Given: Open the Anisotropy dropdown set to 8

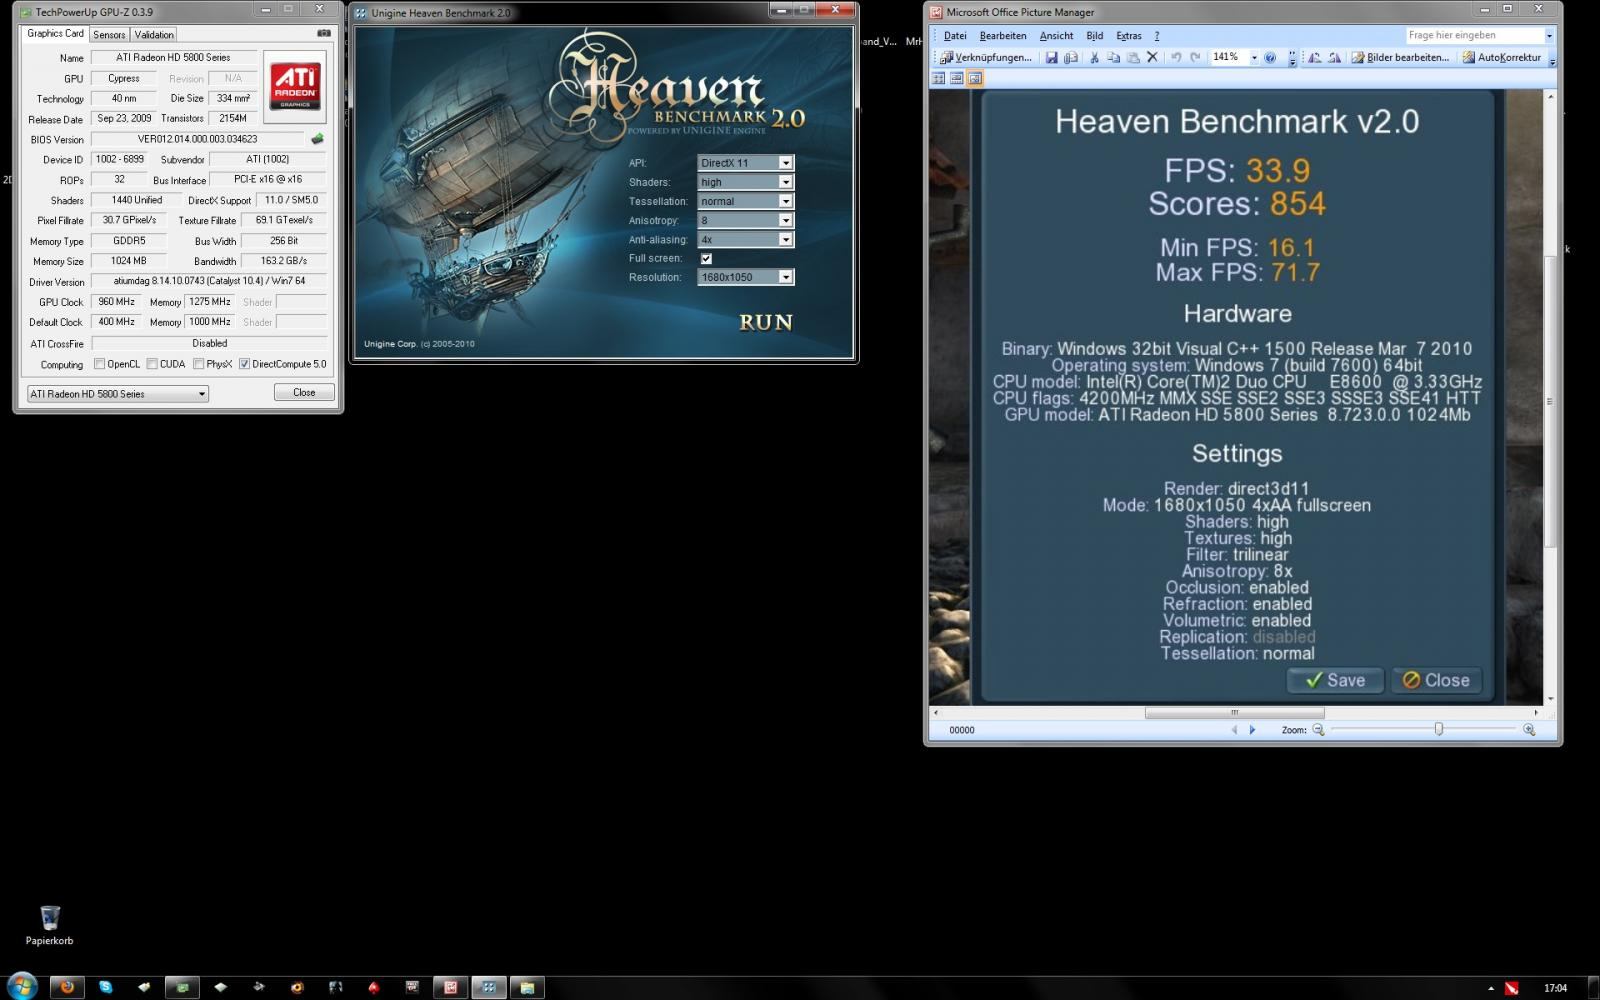Looking at the screenshot, I should (745, 220).
